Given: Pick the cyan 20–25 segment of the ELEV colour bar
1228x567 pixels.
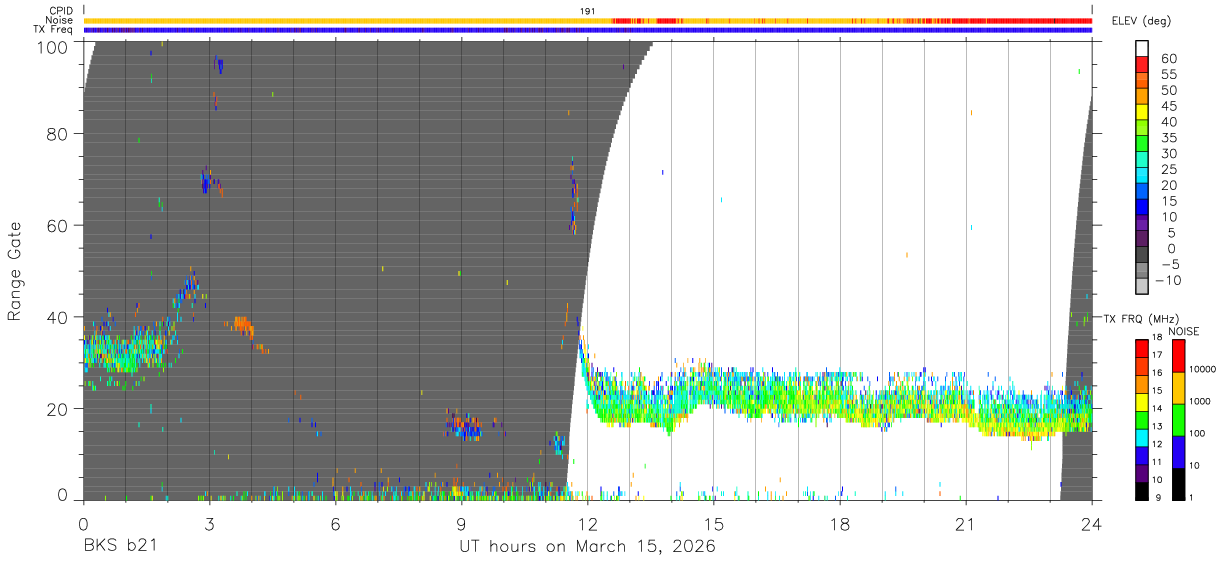Looking at the screenshot, I should (1142, 177).
